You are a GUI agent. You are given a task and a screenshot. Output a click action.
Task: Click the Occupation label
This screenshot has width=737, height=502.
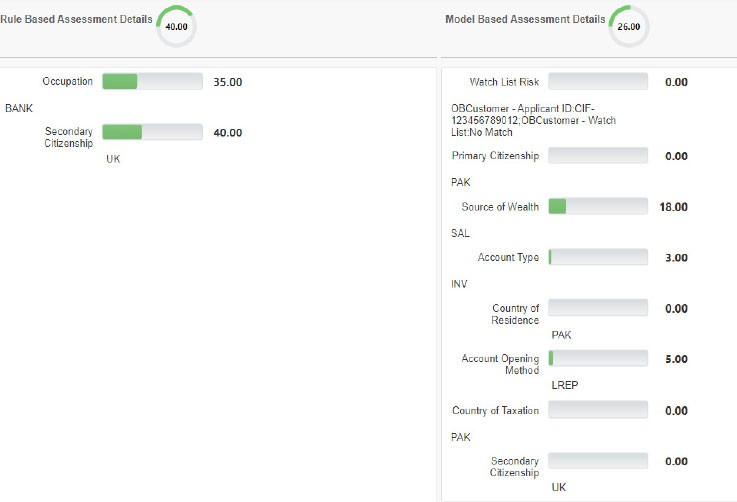pos(68,81)
